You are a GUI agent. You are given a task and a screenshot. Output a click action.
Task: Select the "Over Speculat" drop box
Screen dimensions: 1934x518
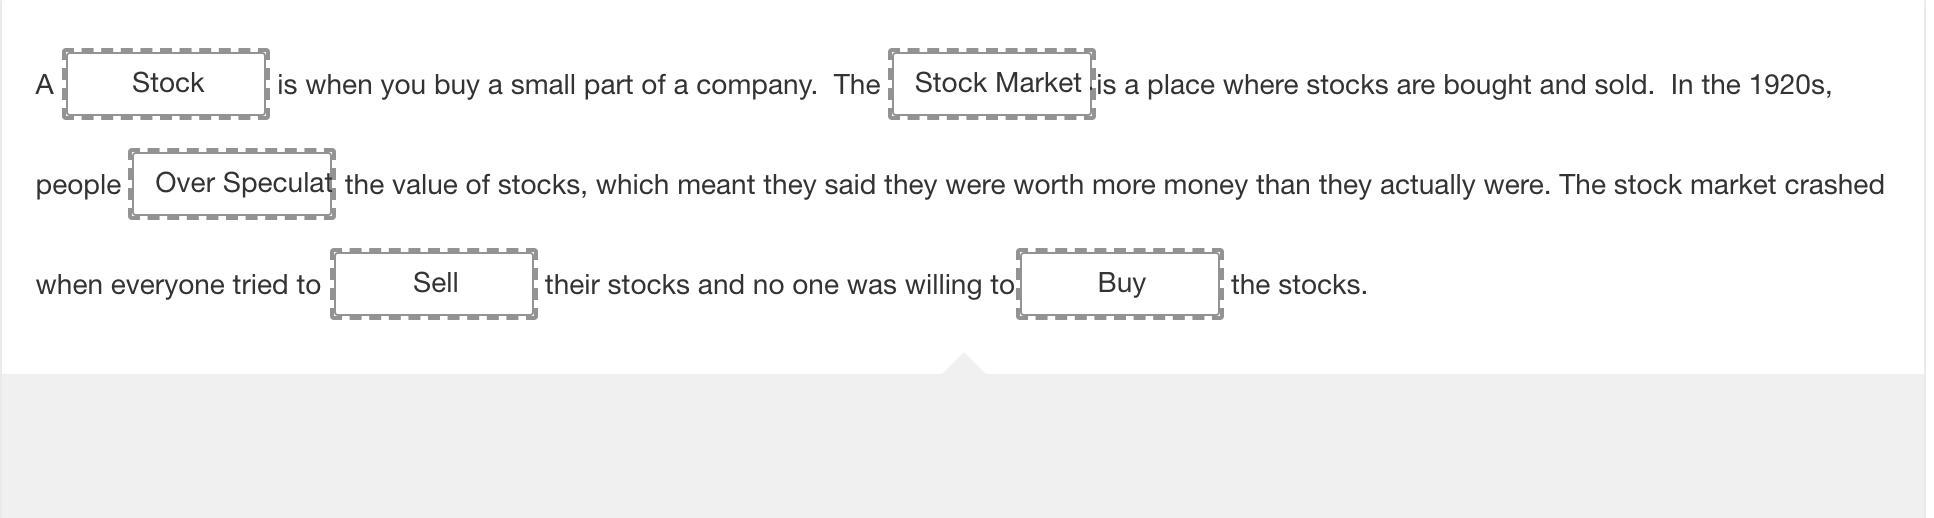pos(232,184)
